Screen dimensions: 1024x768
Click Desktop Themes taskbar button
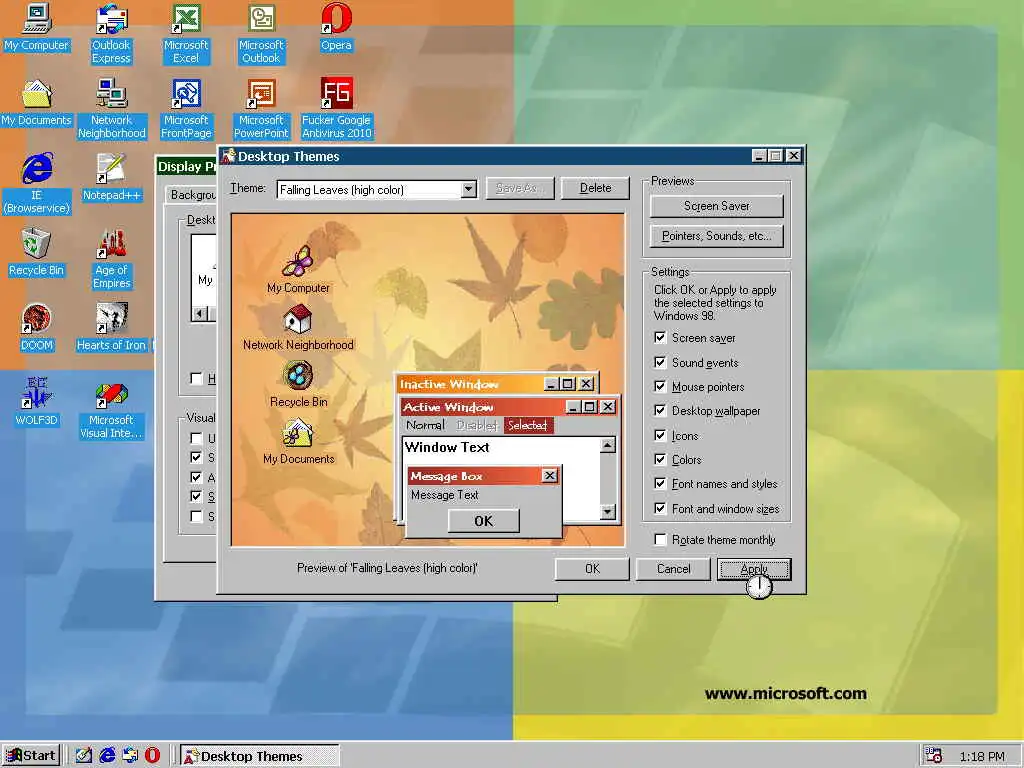tap(260, 756)
